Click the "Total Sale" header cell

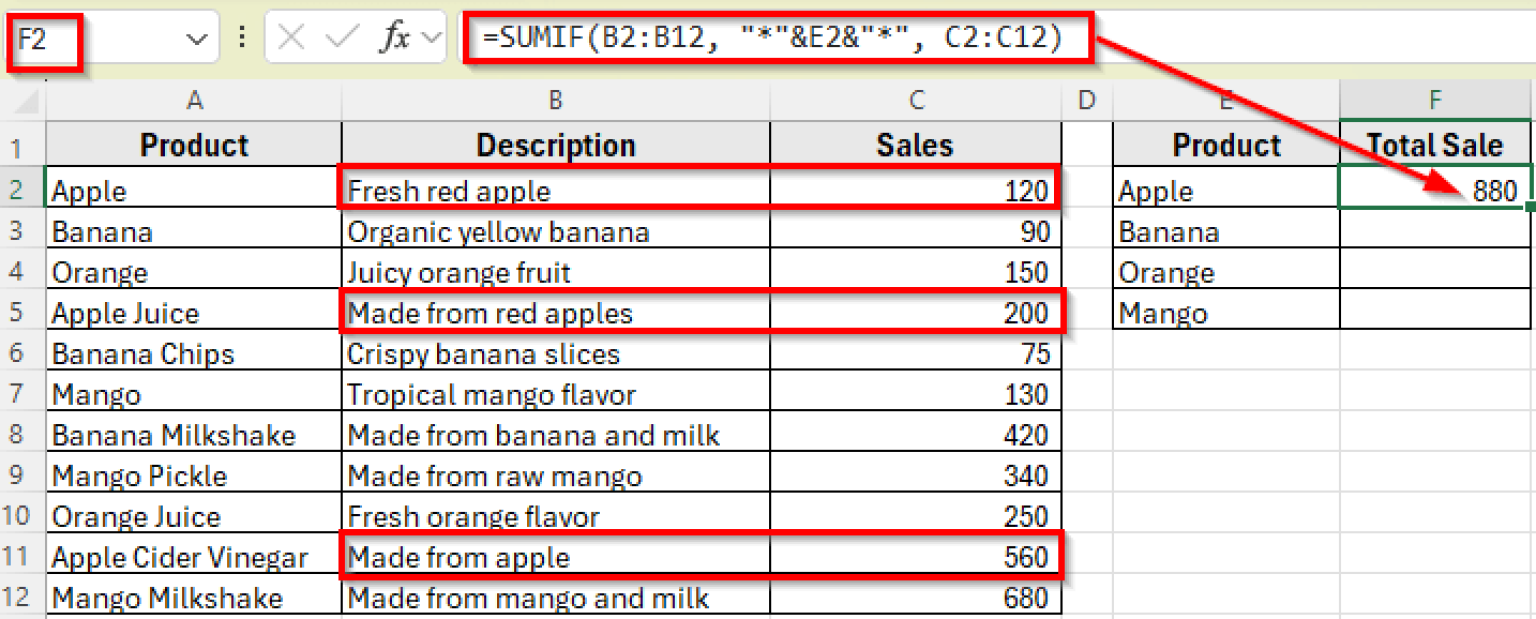click(1435, 145)
